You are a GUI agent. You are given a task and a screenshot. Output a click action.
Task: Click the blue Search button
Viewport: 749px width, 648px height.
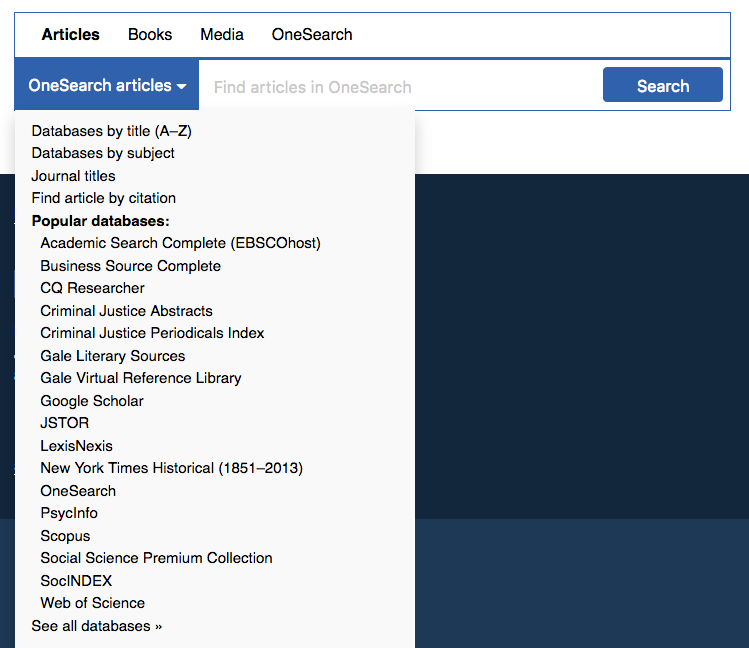click(663, 85)
